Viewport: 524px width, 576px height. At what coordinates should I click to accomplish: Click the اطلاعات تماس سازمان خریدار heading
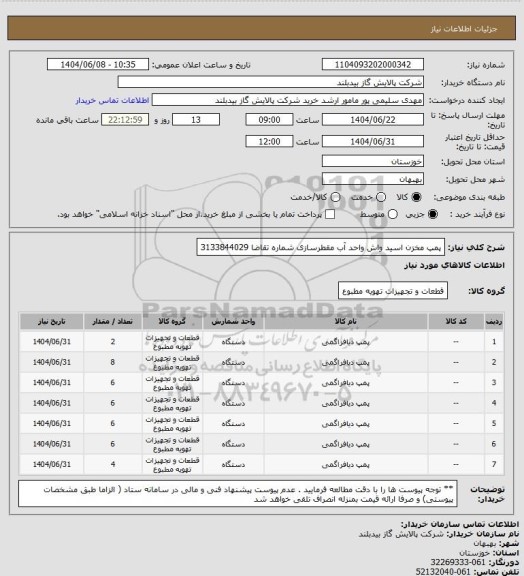click(x=460, y=524)
